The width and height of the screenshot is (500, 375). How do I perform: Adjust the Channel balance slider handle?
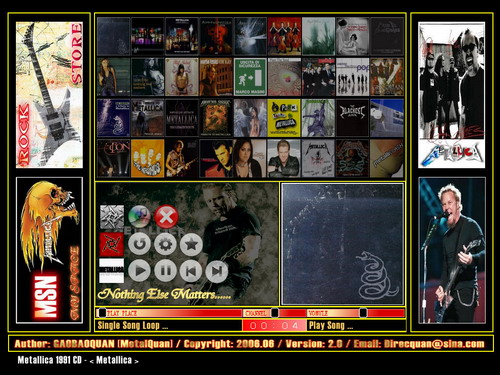(275, 313)
